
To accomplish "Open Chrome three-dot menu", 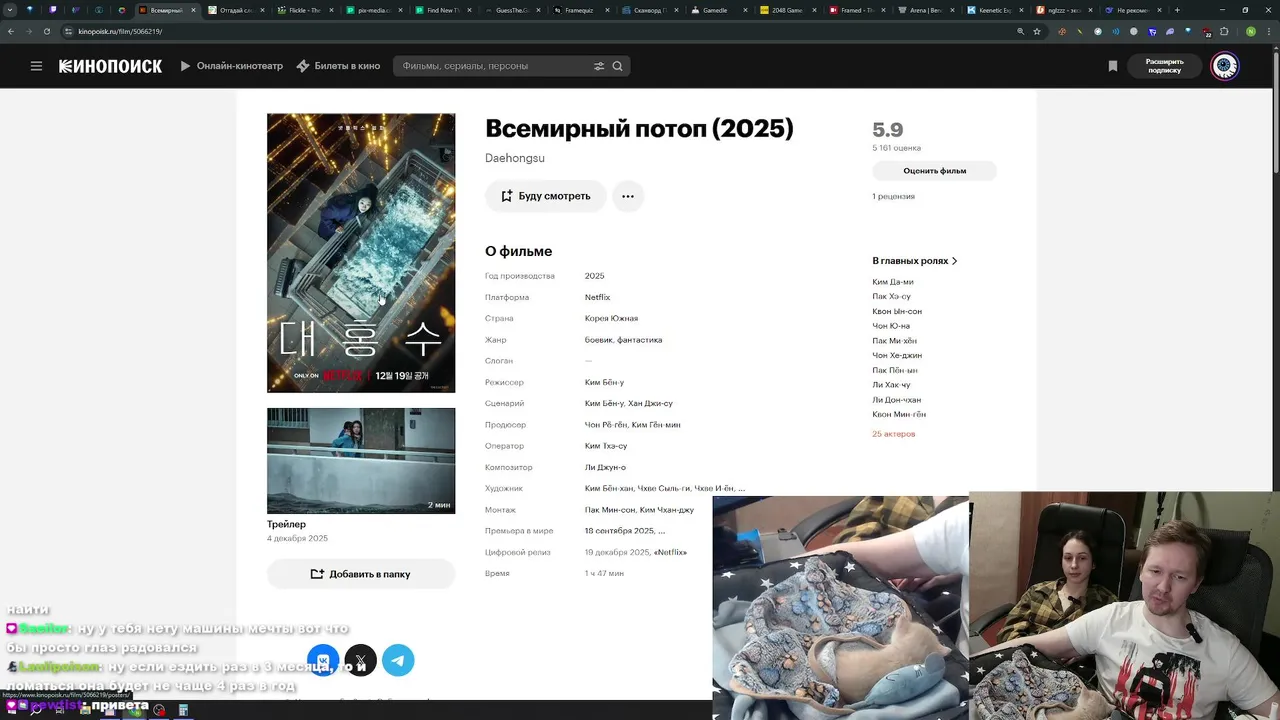I will click(1270, 31).
